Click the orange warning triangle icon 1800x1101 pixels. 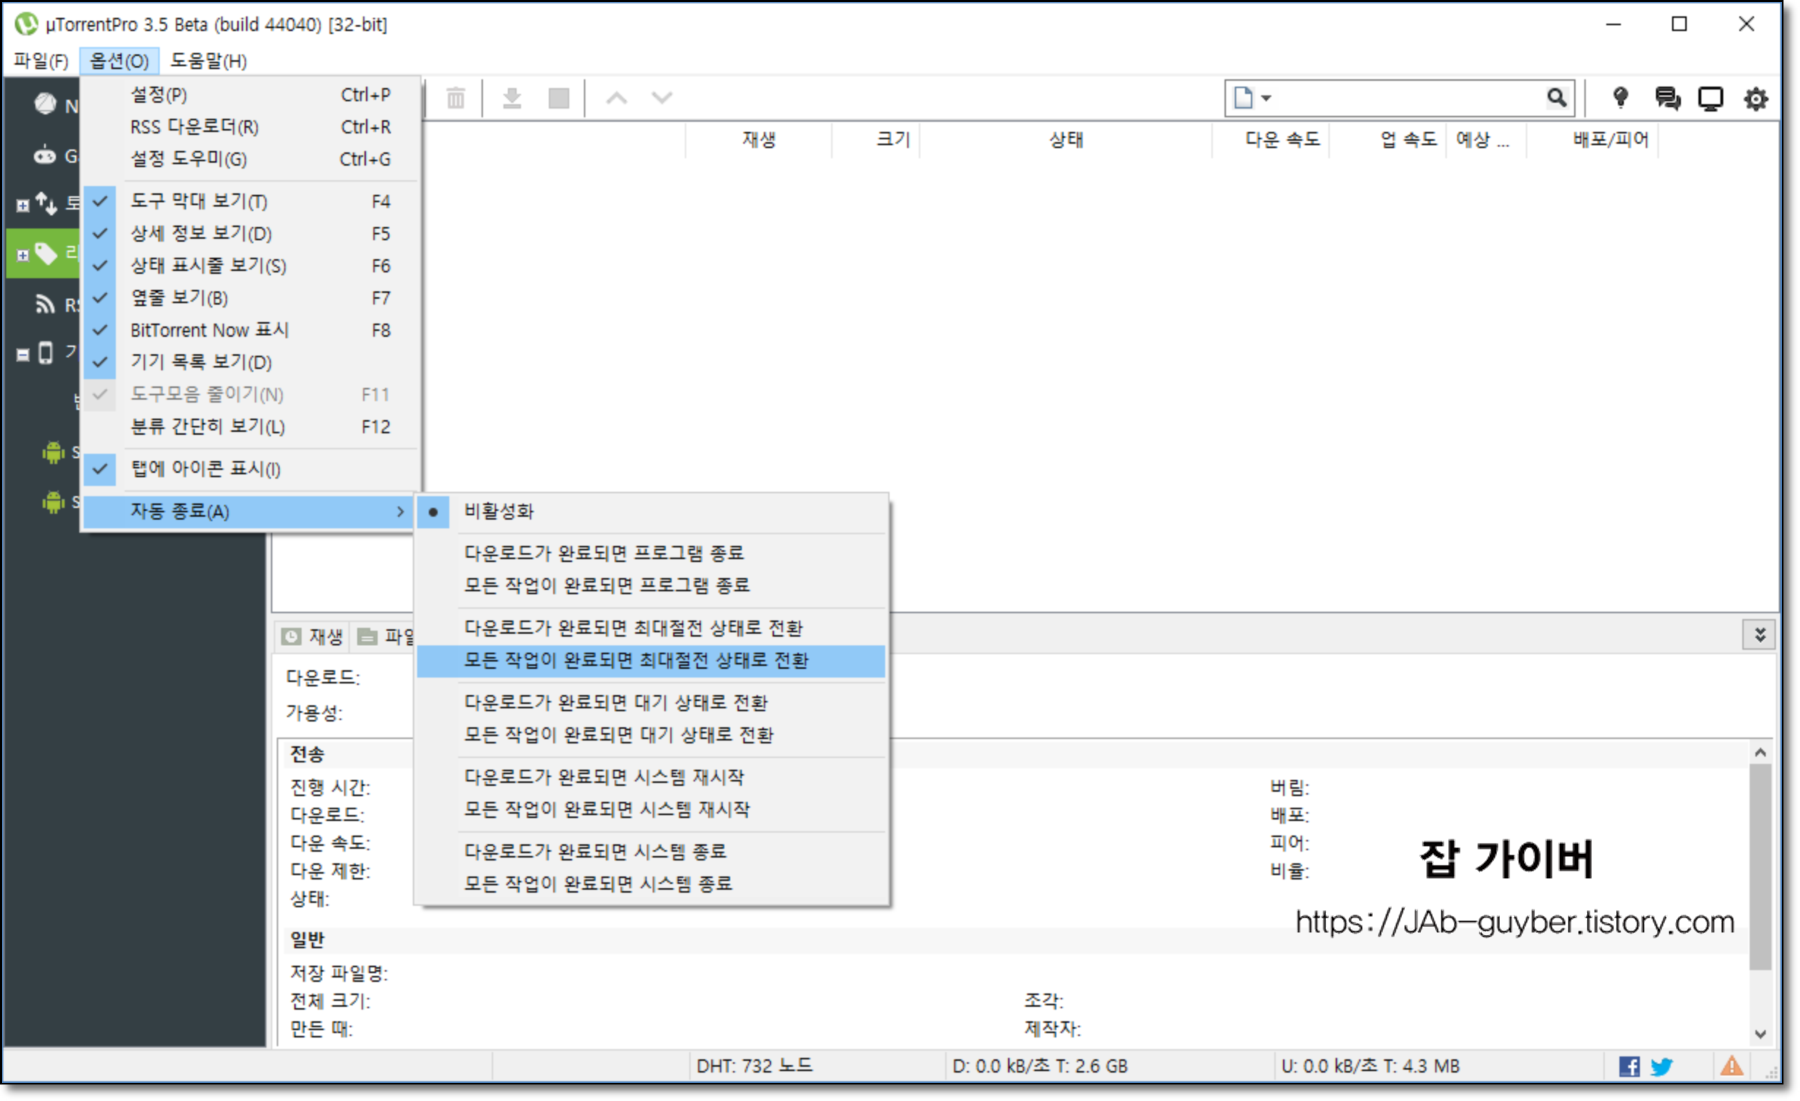pos(1732,1066)
